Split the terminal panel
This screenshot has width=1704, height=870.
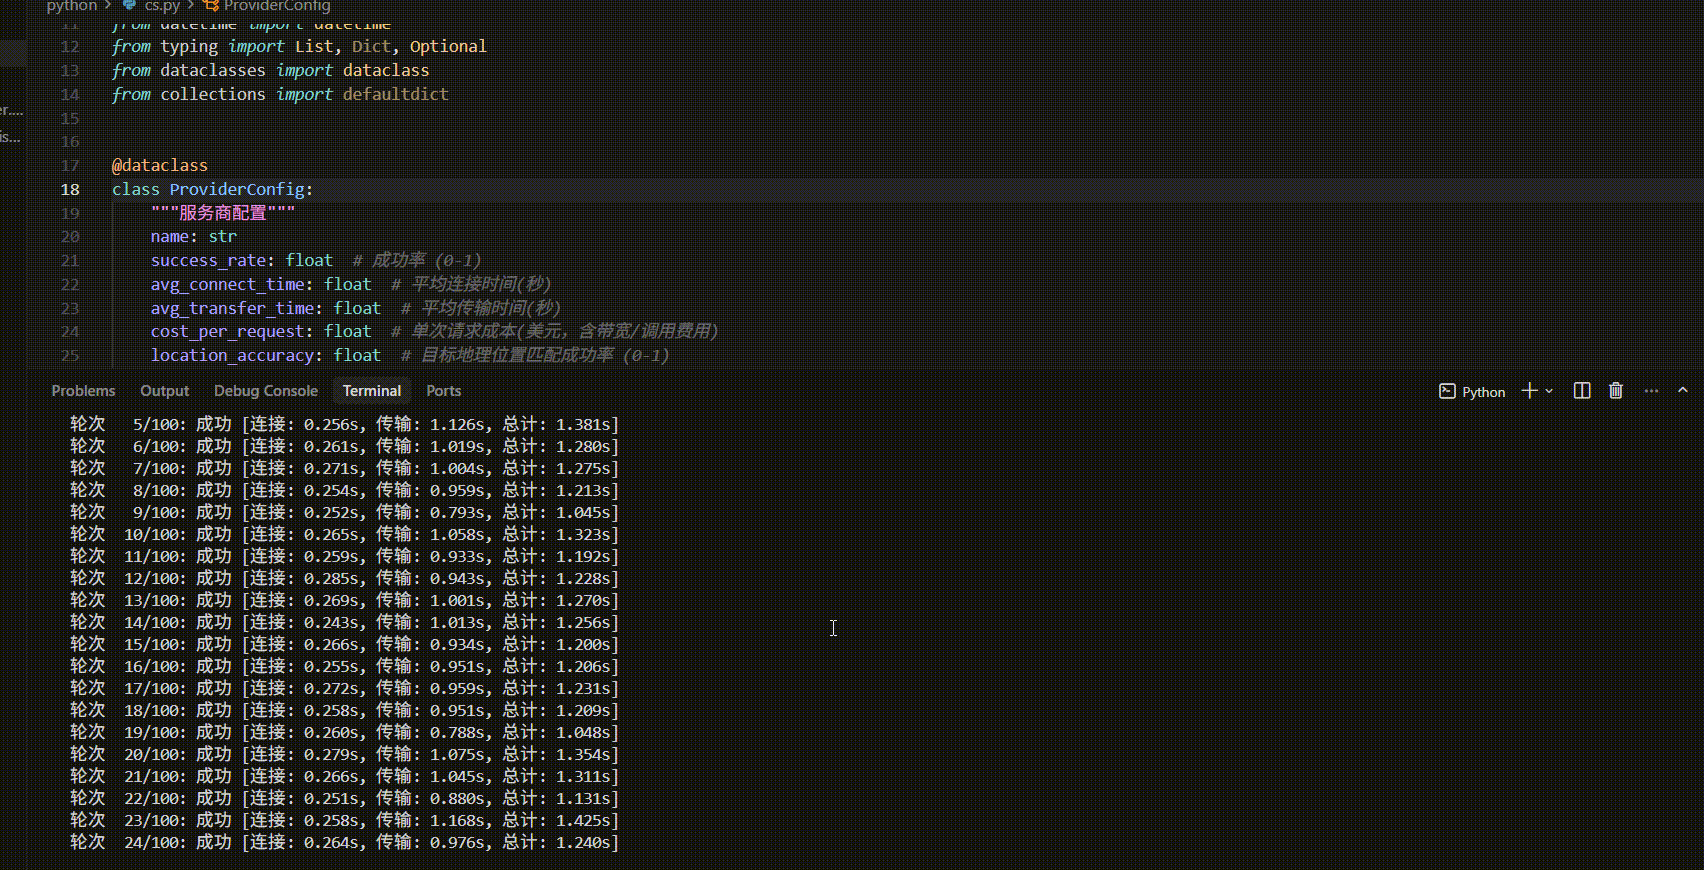1582,391
